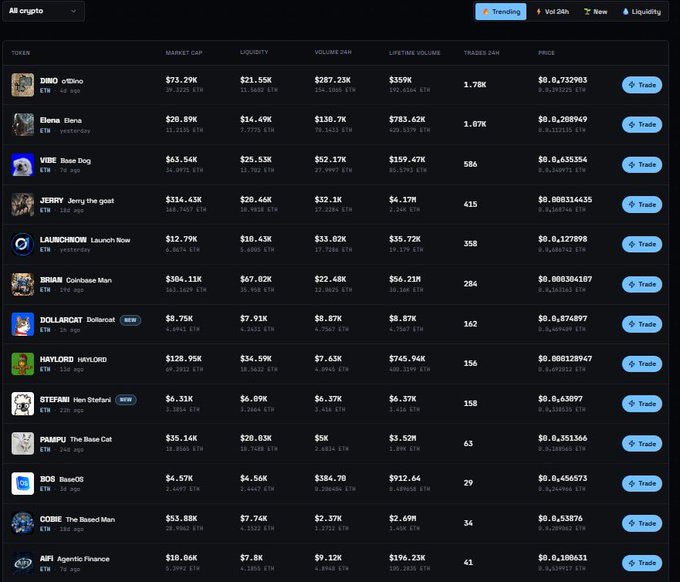Screen dimensions: 680x582
Task: Sort by Lifetime Volume column header
Action: point(415,53)
